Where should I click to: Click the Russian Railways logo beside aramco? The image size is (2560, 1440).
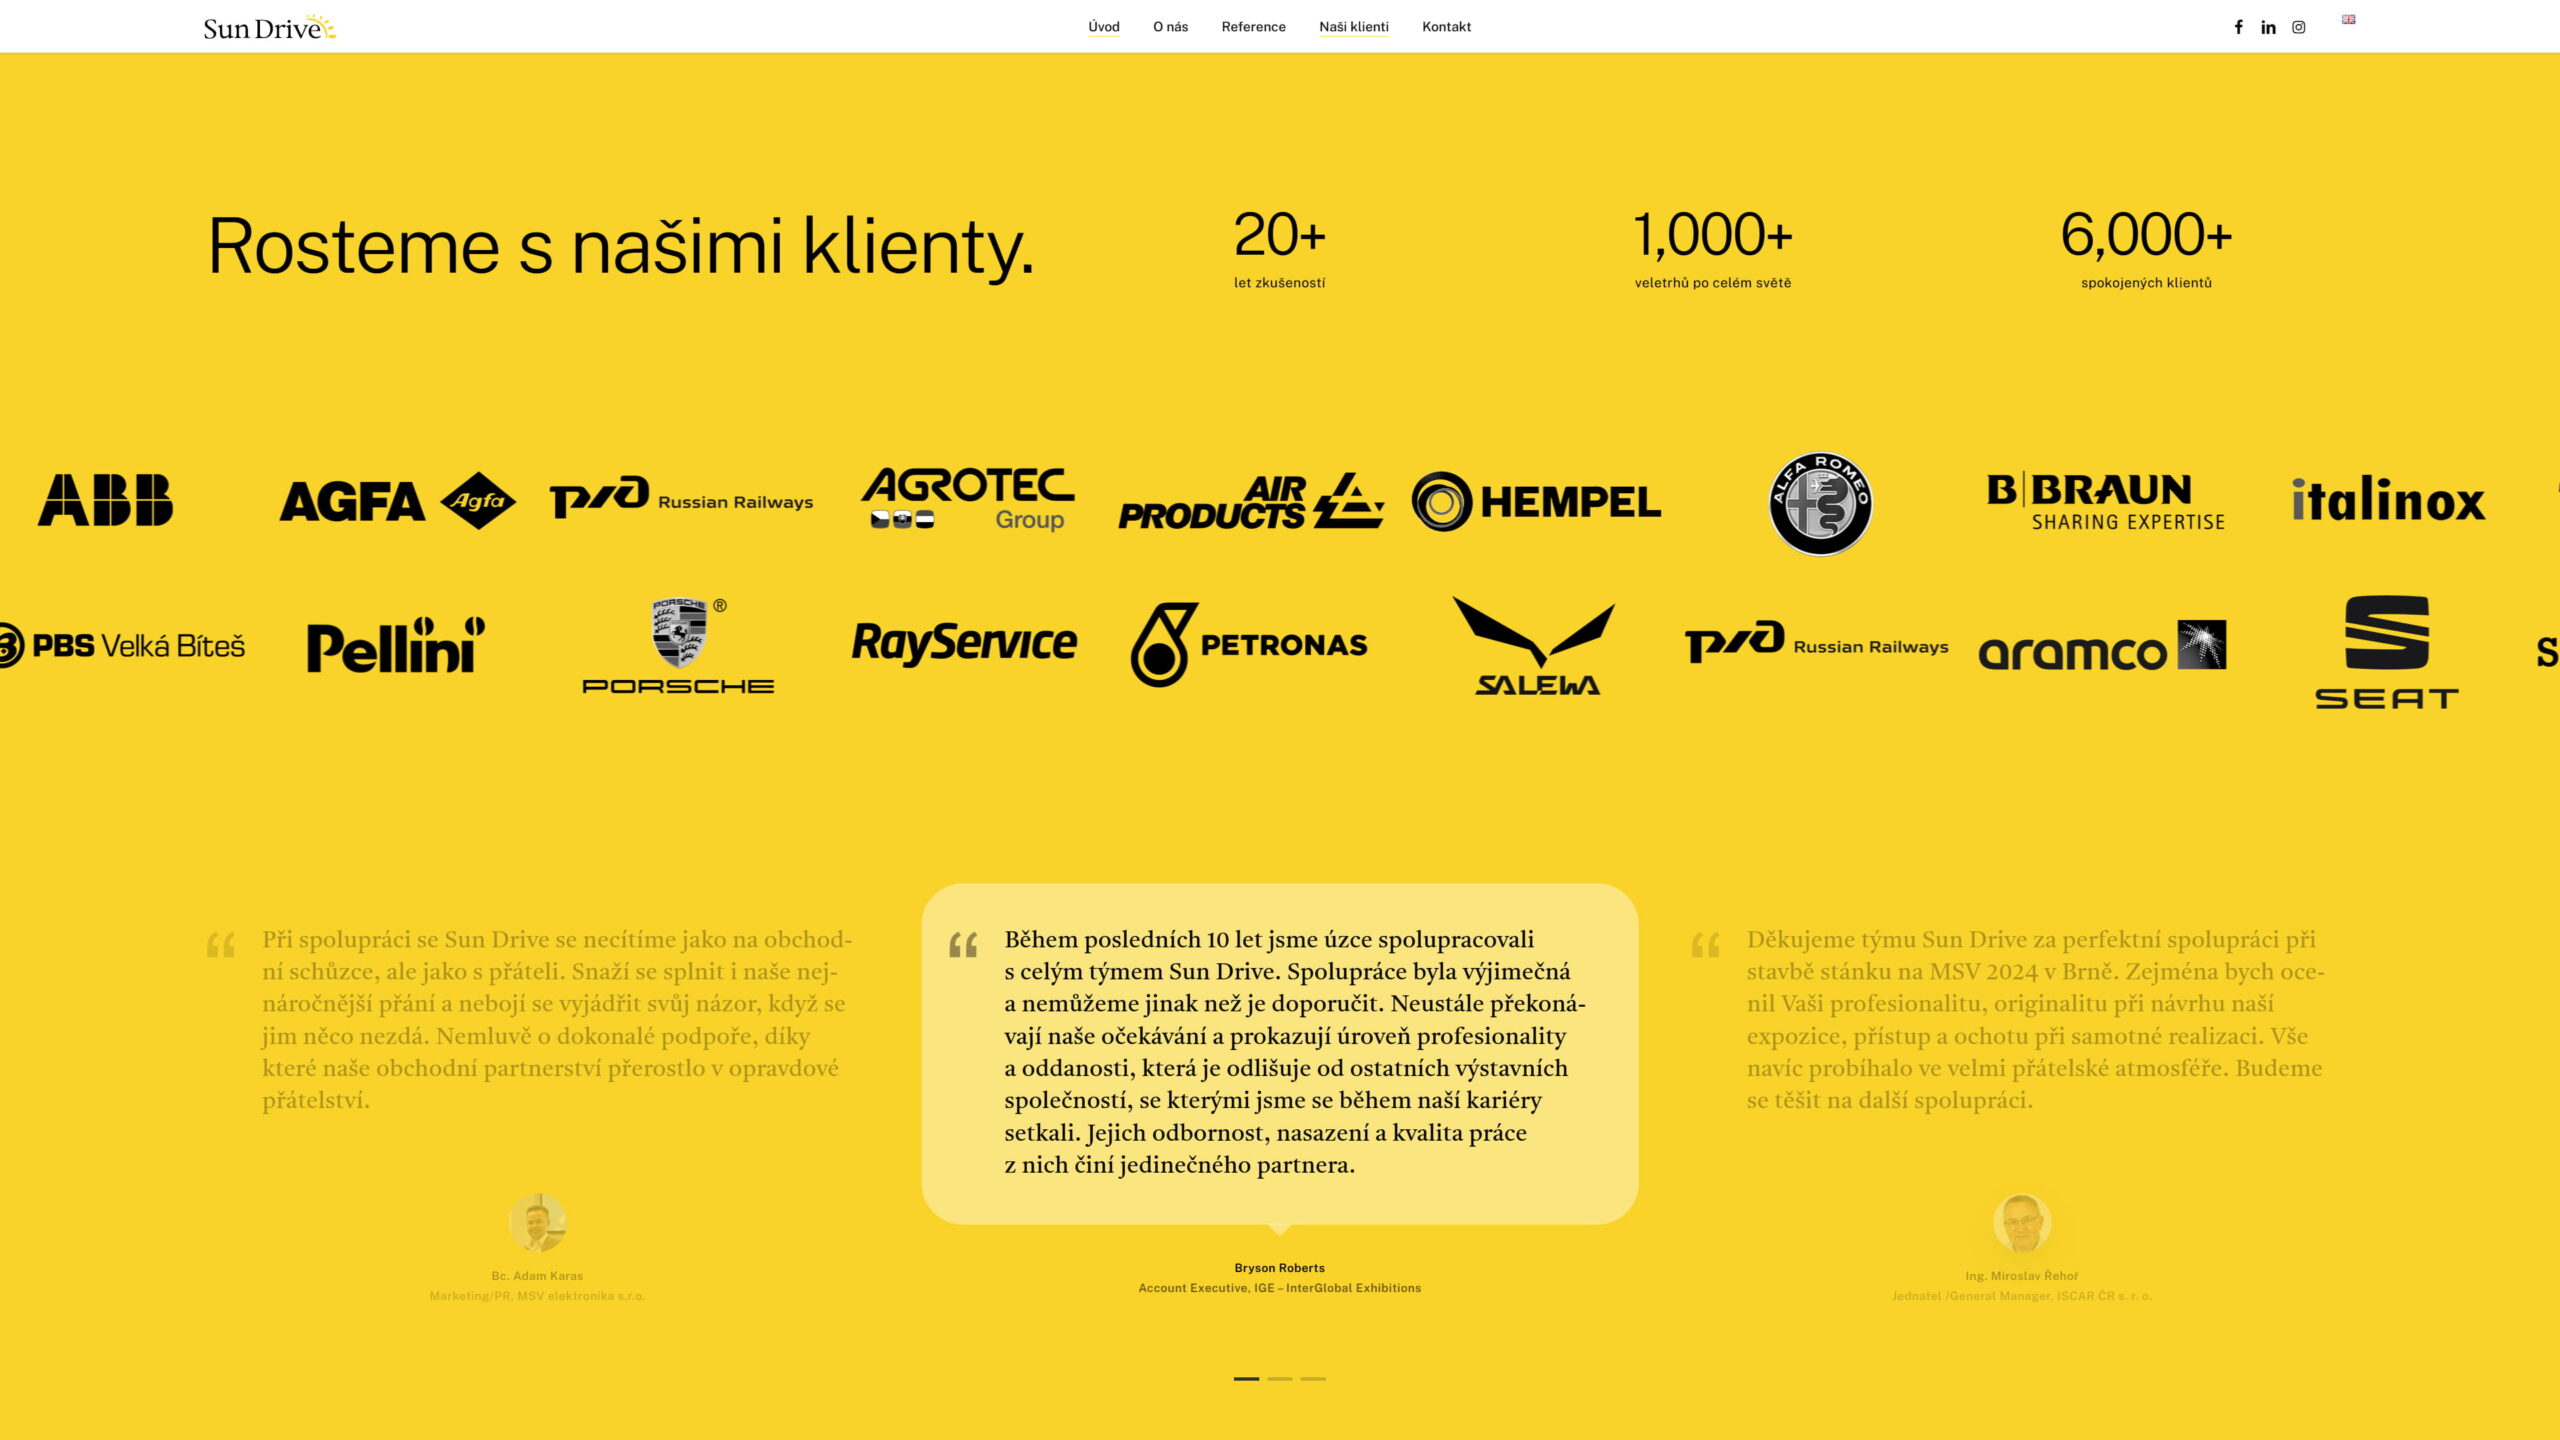coord(1817,642)
